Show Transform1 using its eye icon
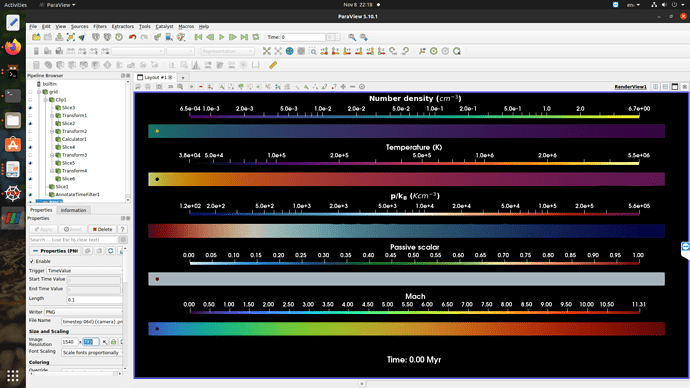The image size is (690, 388). pyautogui.click(x=30, y=116)
